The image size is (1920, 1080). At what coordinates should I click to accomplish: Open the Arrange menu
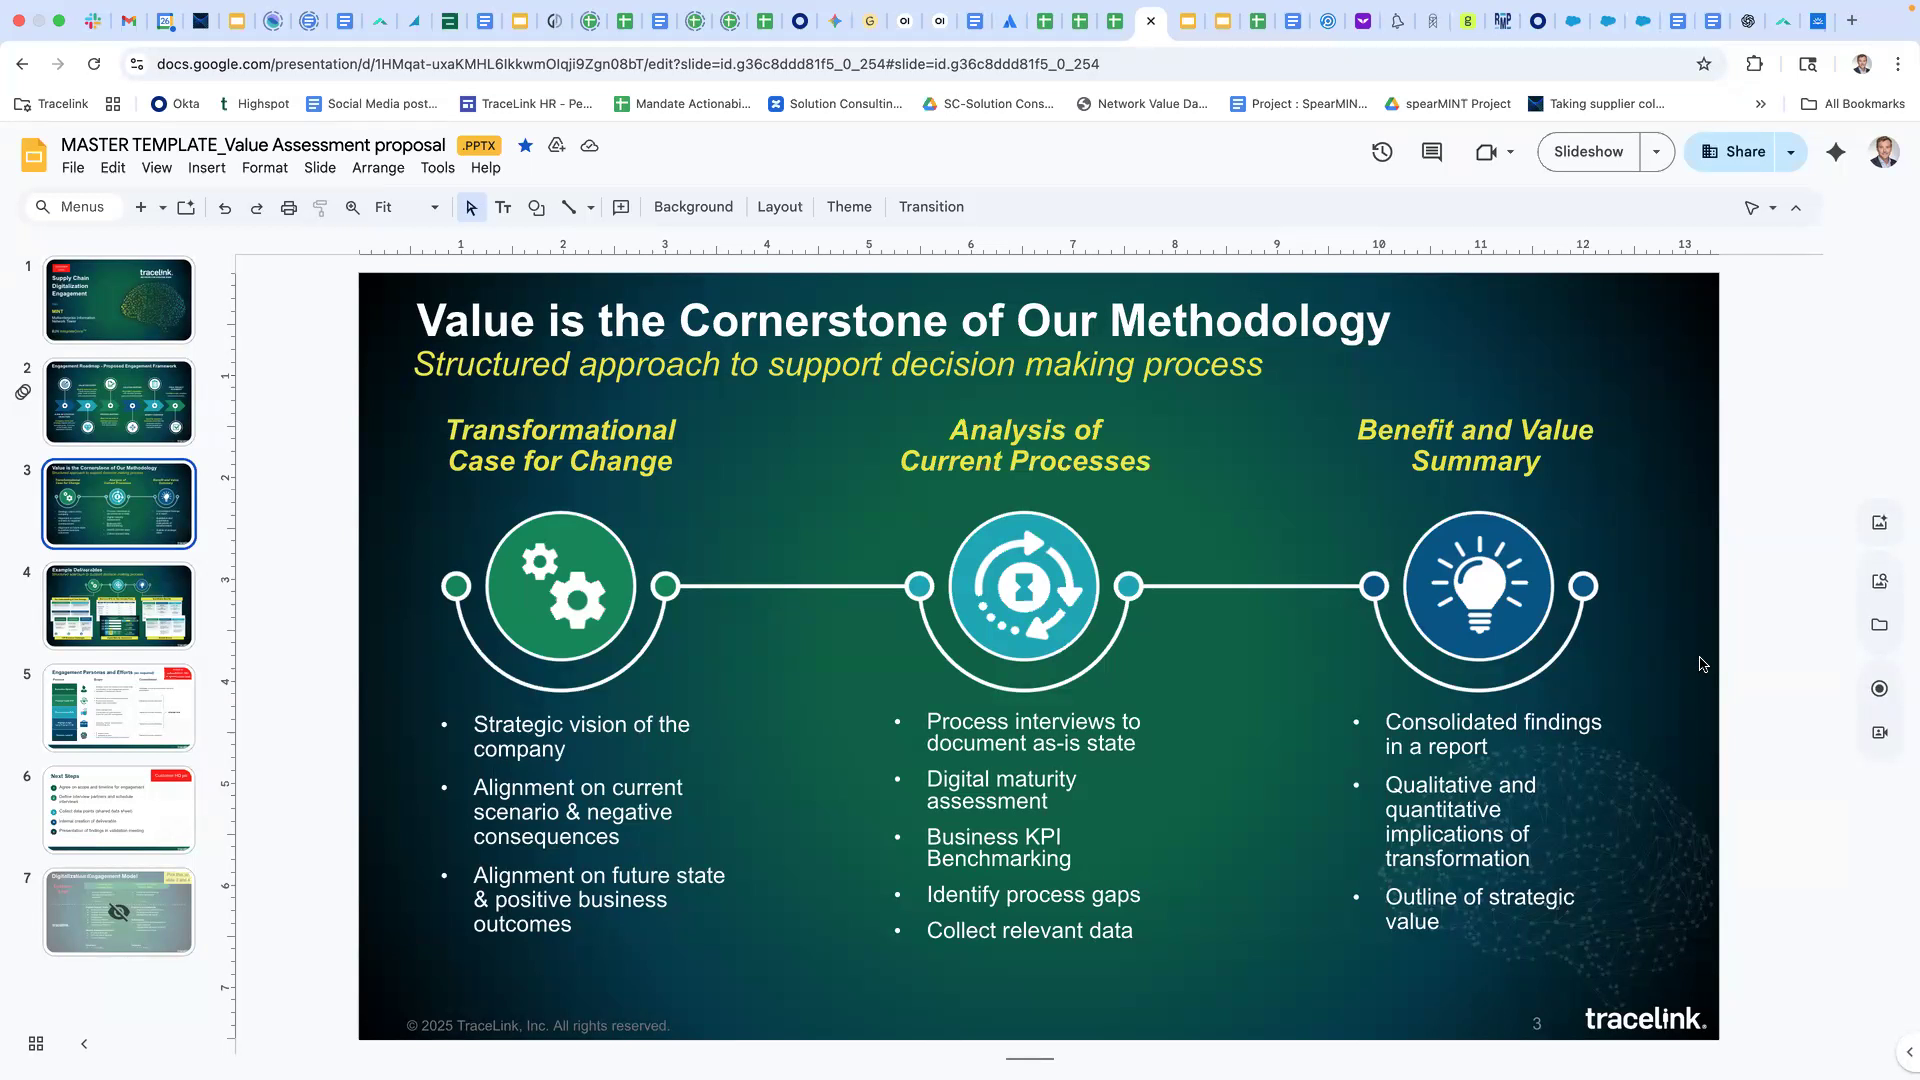378,168
